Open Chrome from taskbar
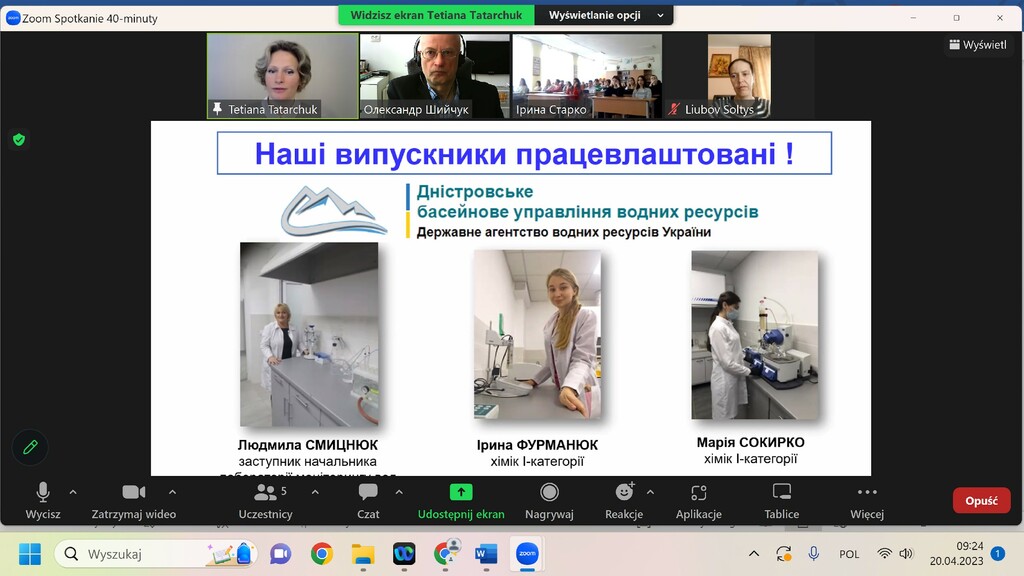This screenshot has height=576, width=1024. click(x=321, y=554)
